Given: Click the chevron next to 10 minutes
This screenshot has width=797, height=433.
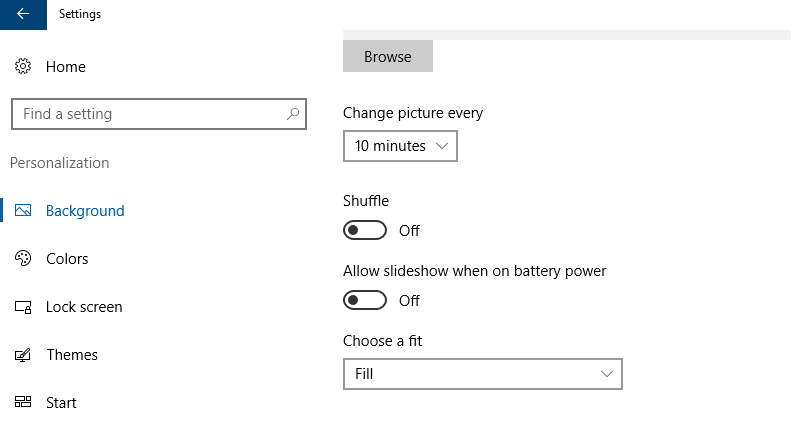Looking at the screenshot, I should point(442,146).
